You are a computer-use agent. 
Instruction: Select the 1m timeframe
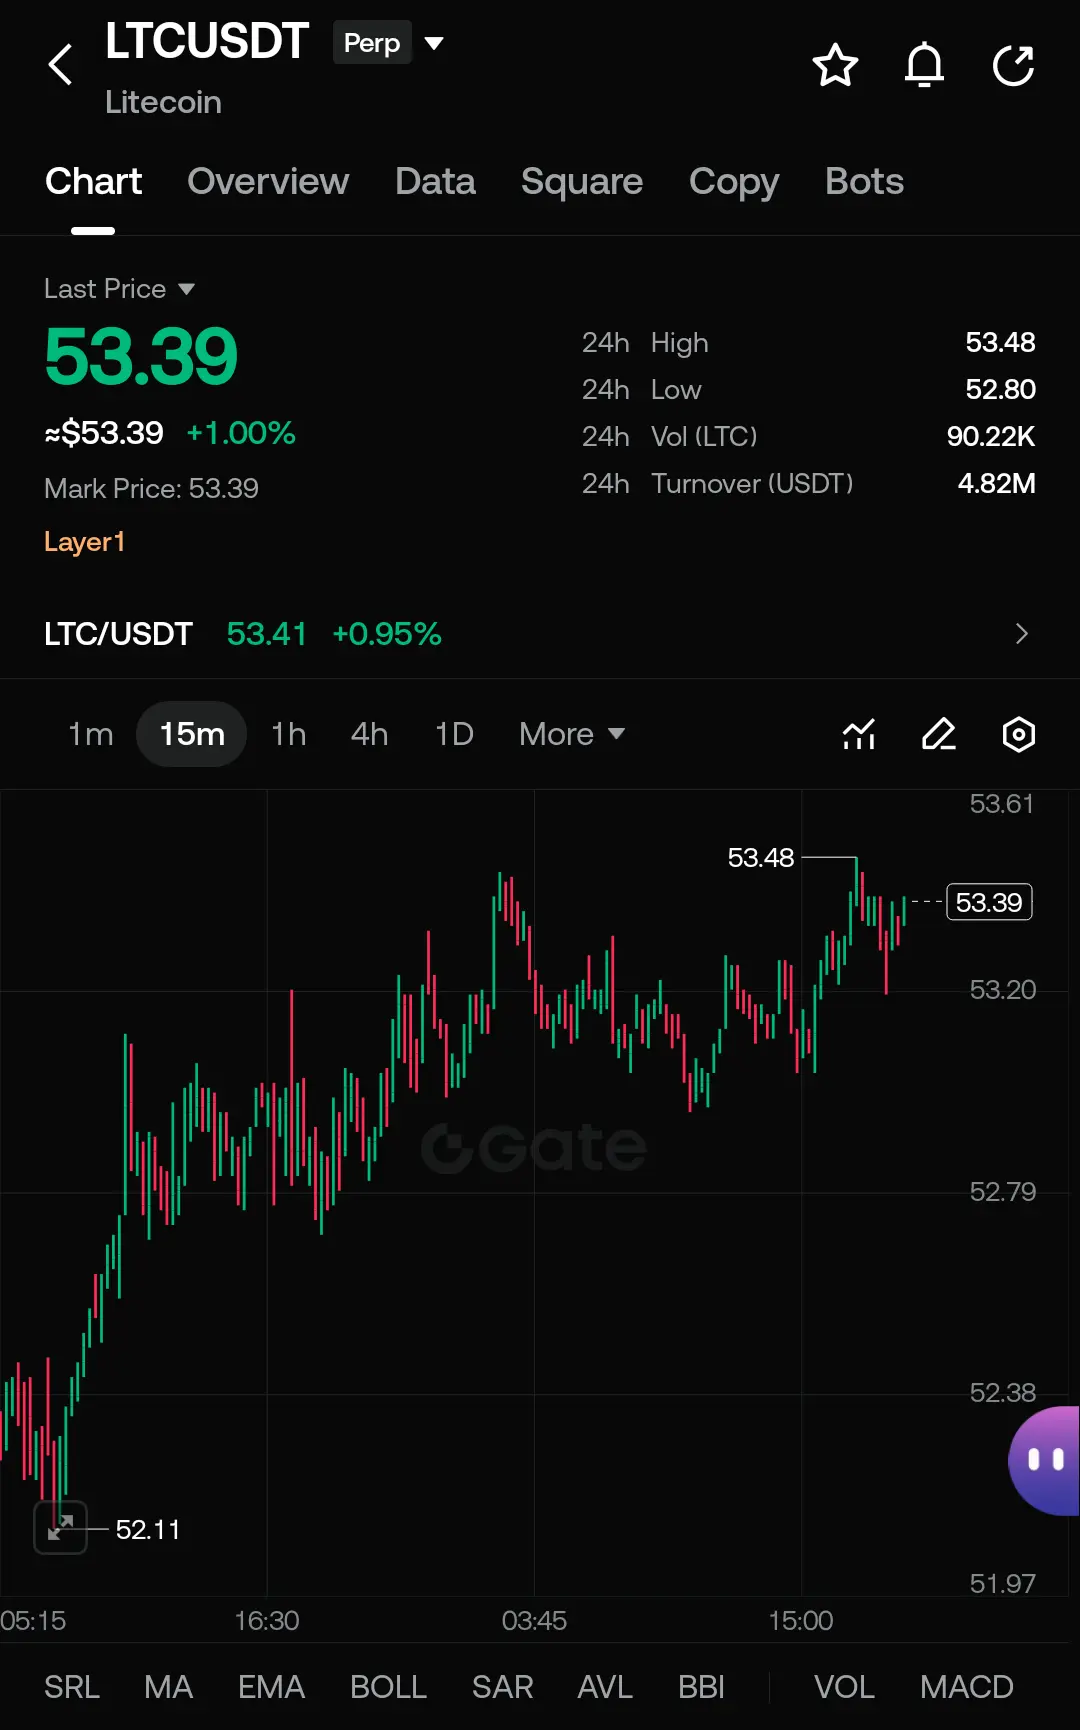91,735
